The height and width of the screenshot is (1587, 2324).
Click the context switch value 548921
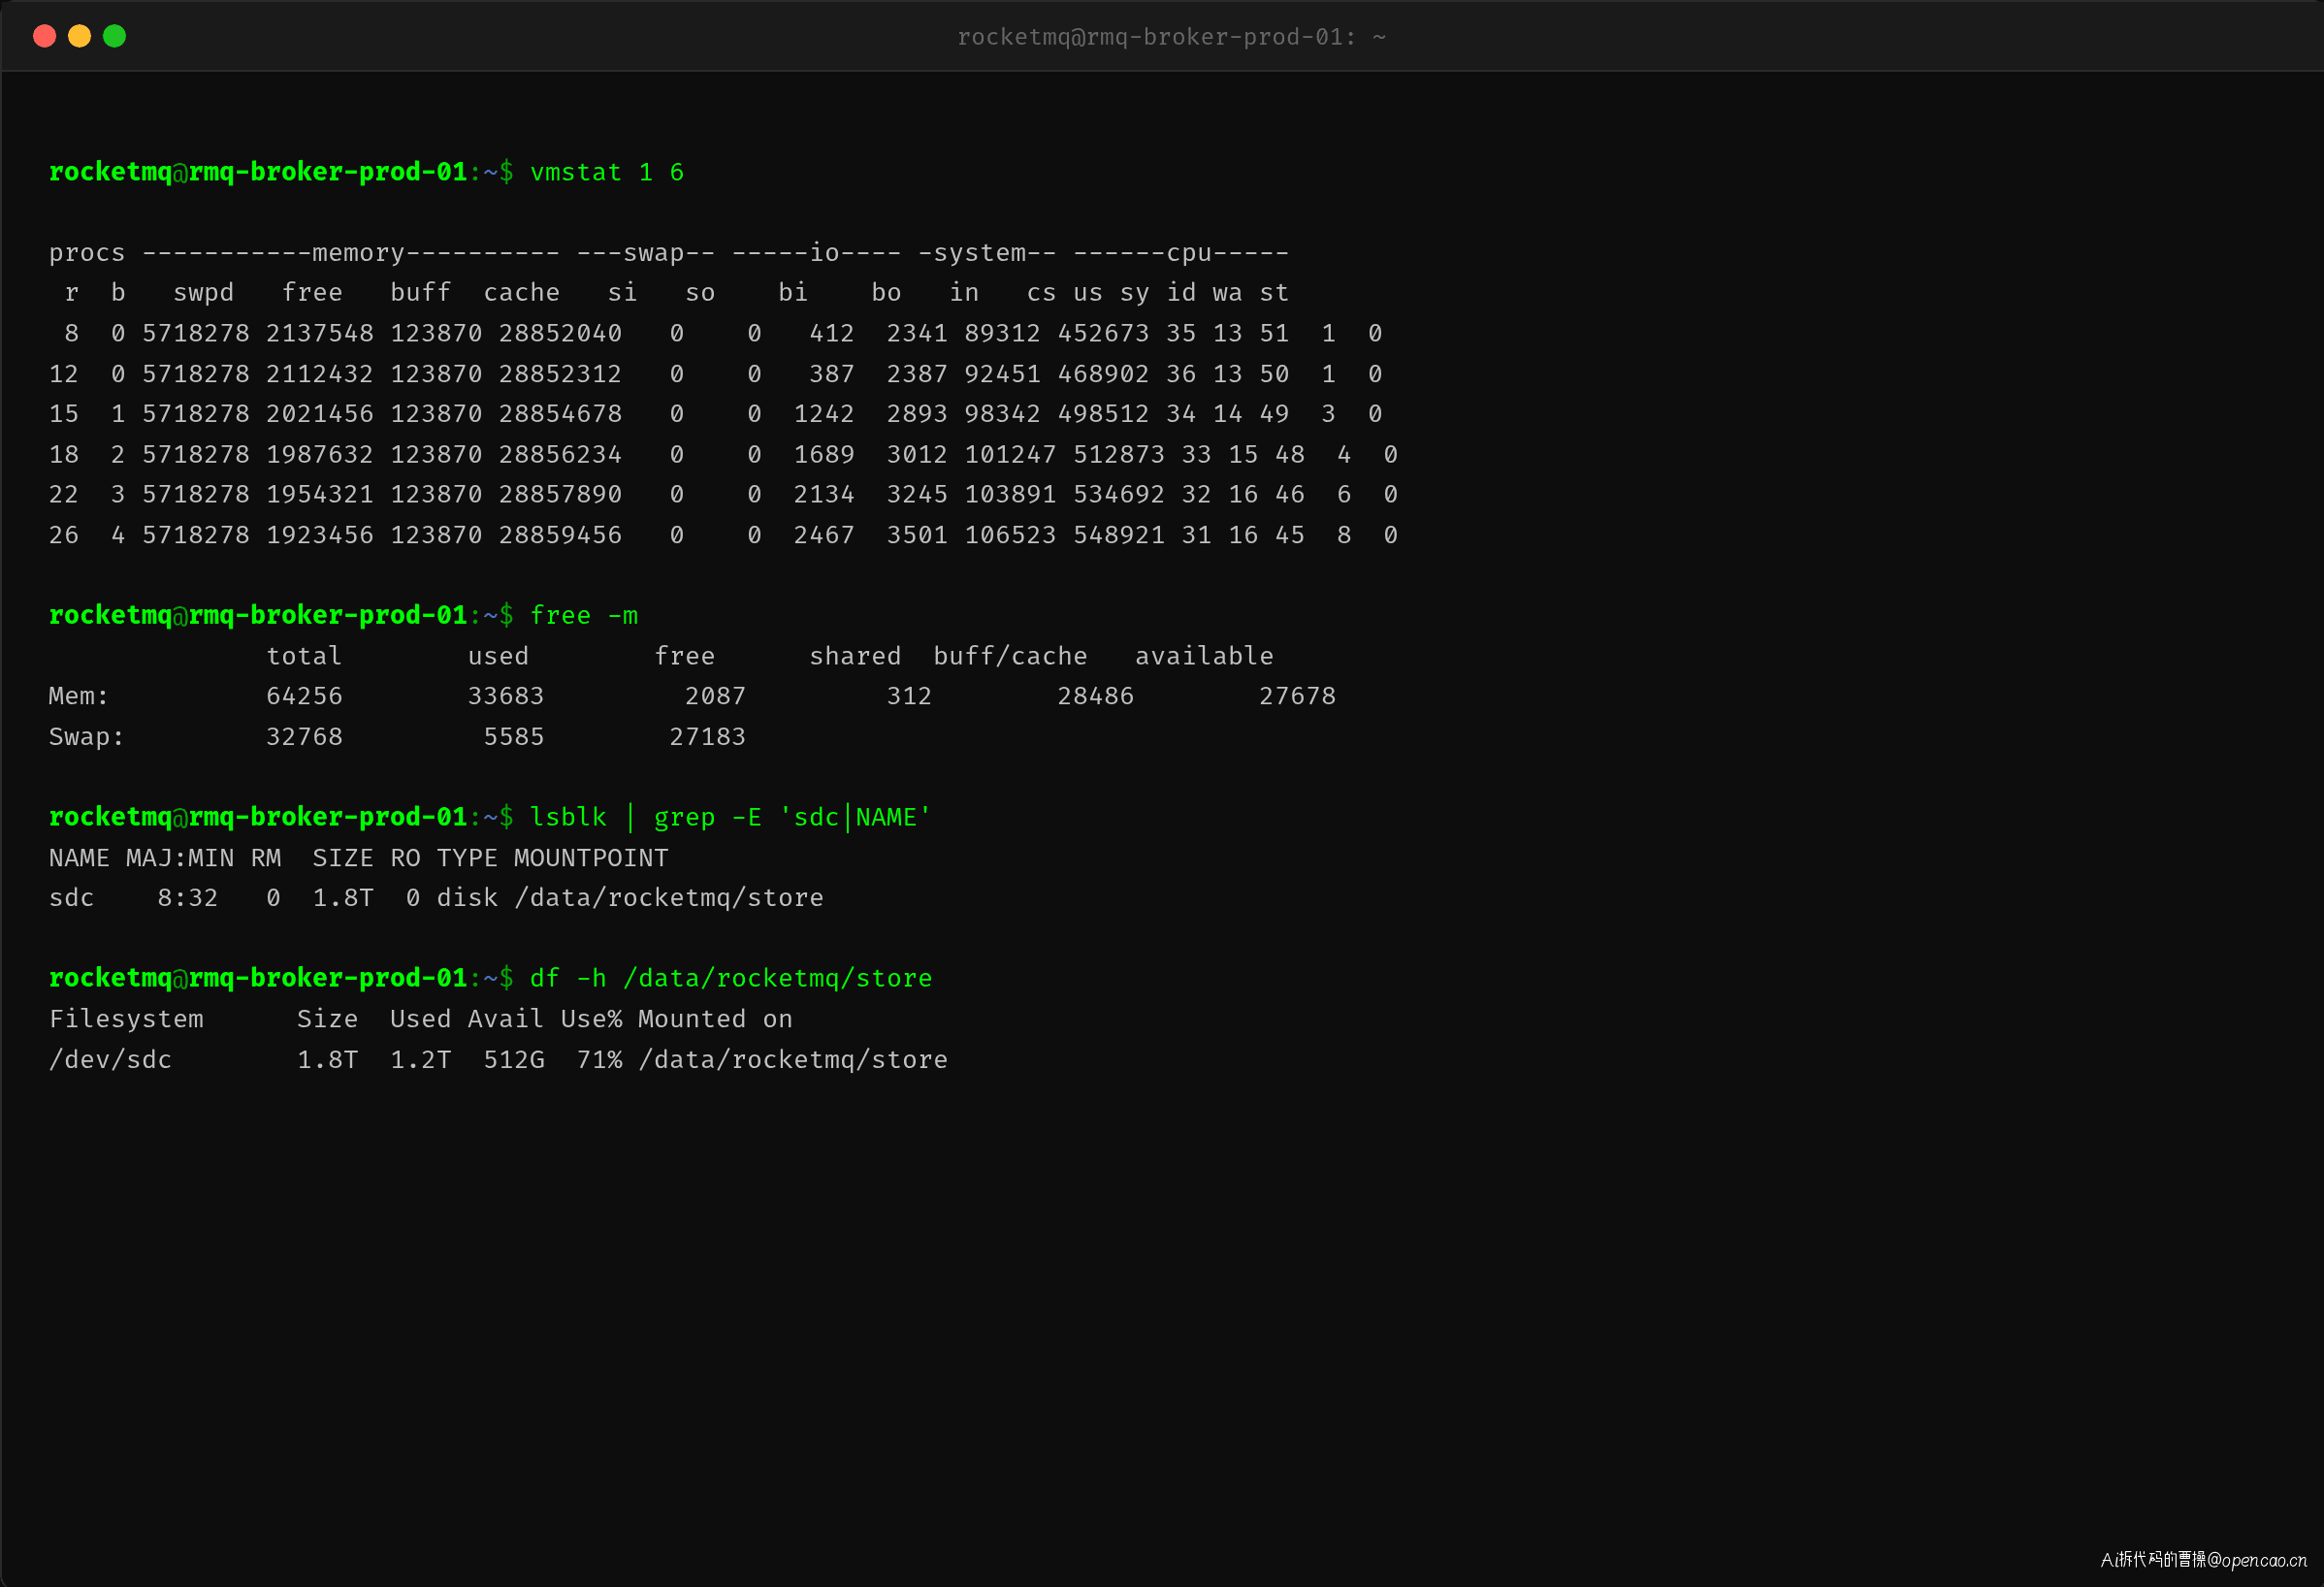click(x=1119, y=535)
